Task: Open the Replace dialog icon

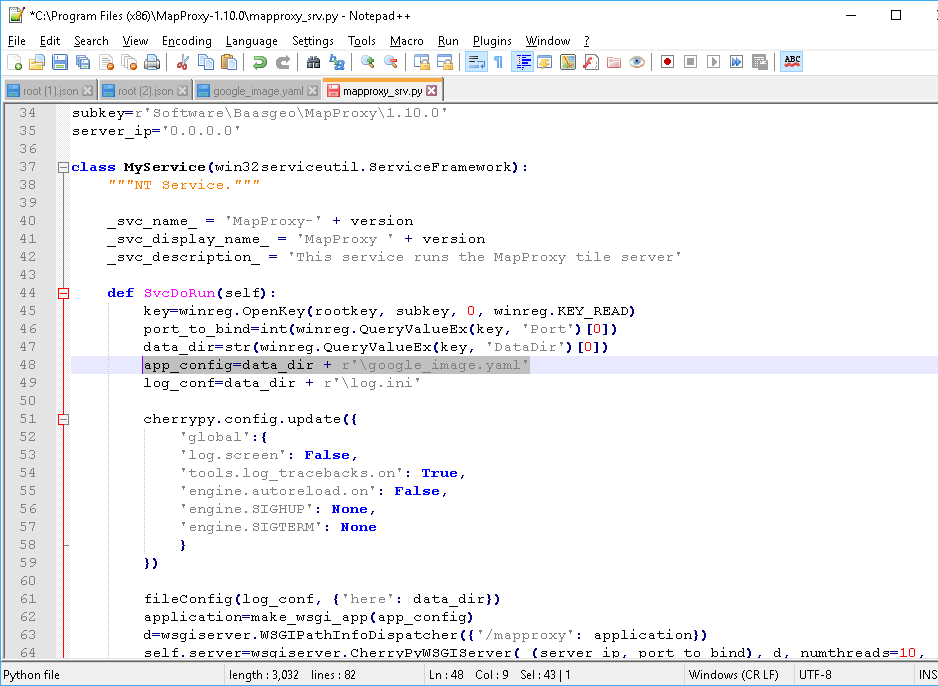Action: point(337,61)
